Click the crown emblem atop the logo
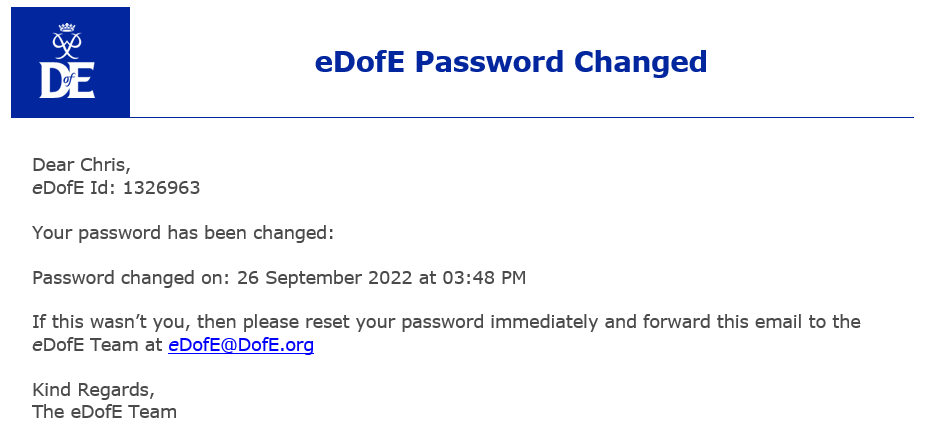Image resolution: width=933 pixels, height=434 pixels. (67, 27)
